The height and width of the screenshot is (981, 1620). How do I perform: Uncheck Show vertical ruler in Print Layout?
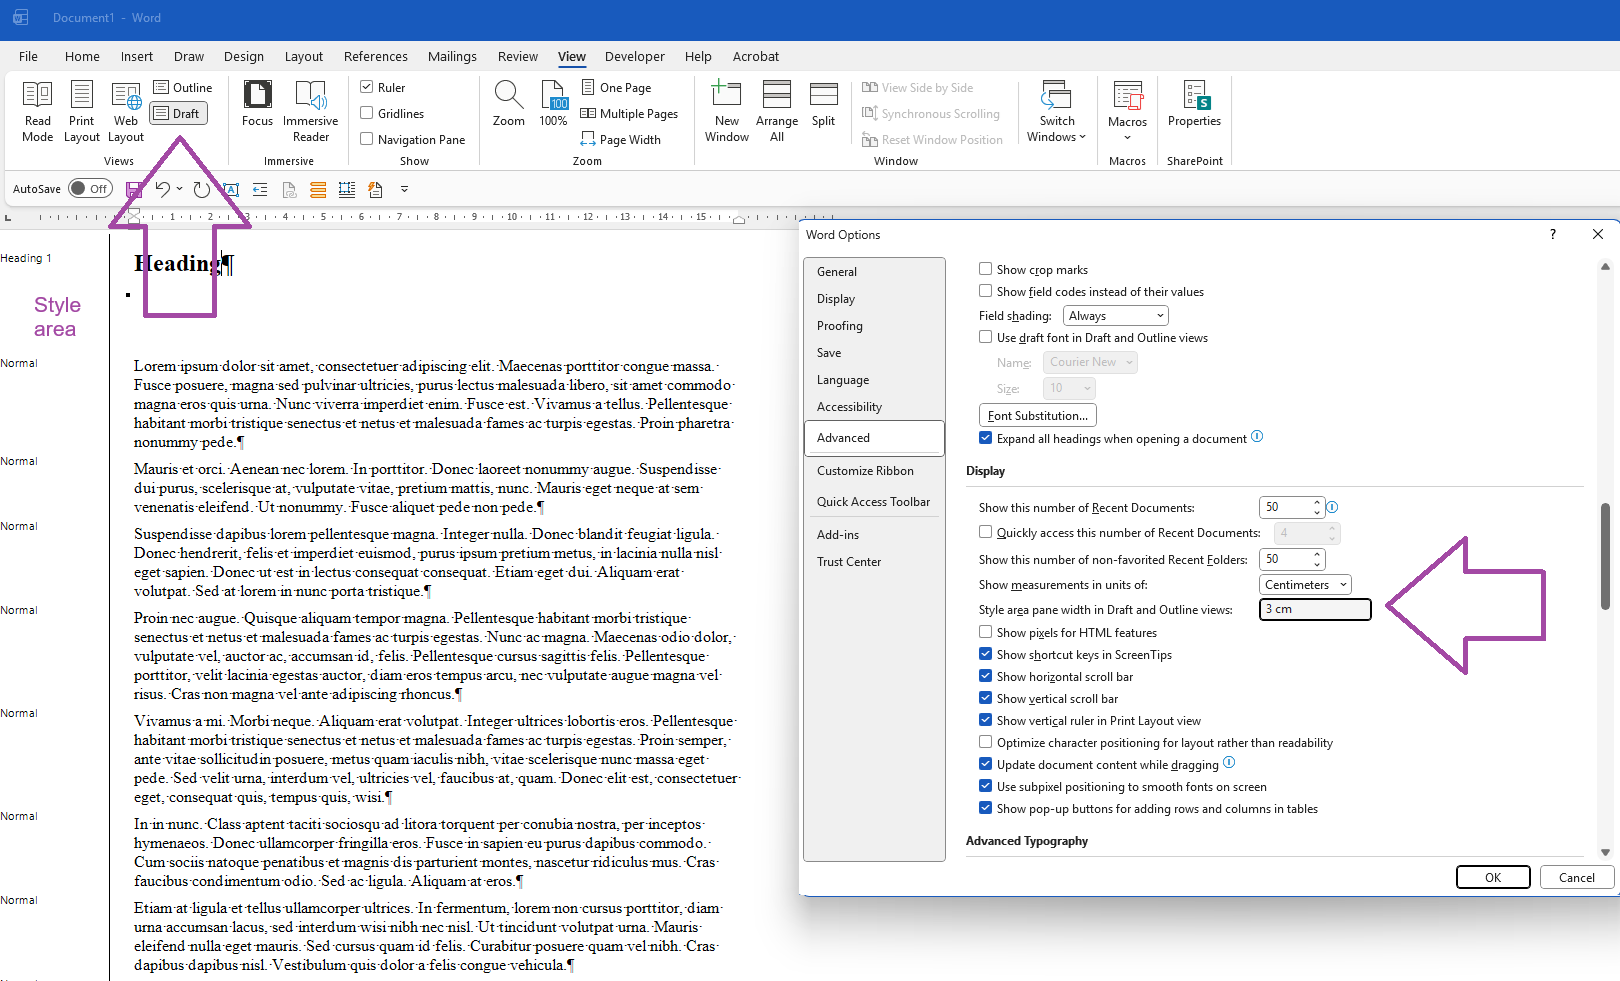986,720
